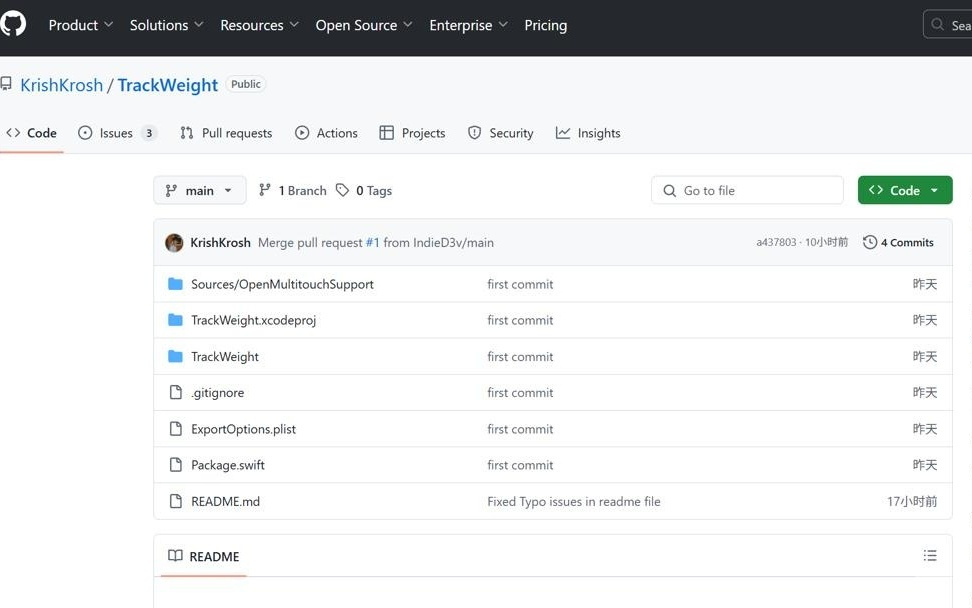Screen dimensions: 972x608
Task: Open the Enterprise dropdown
Action: pos(468,25)
